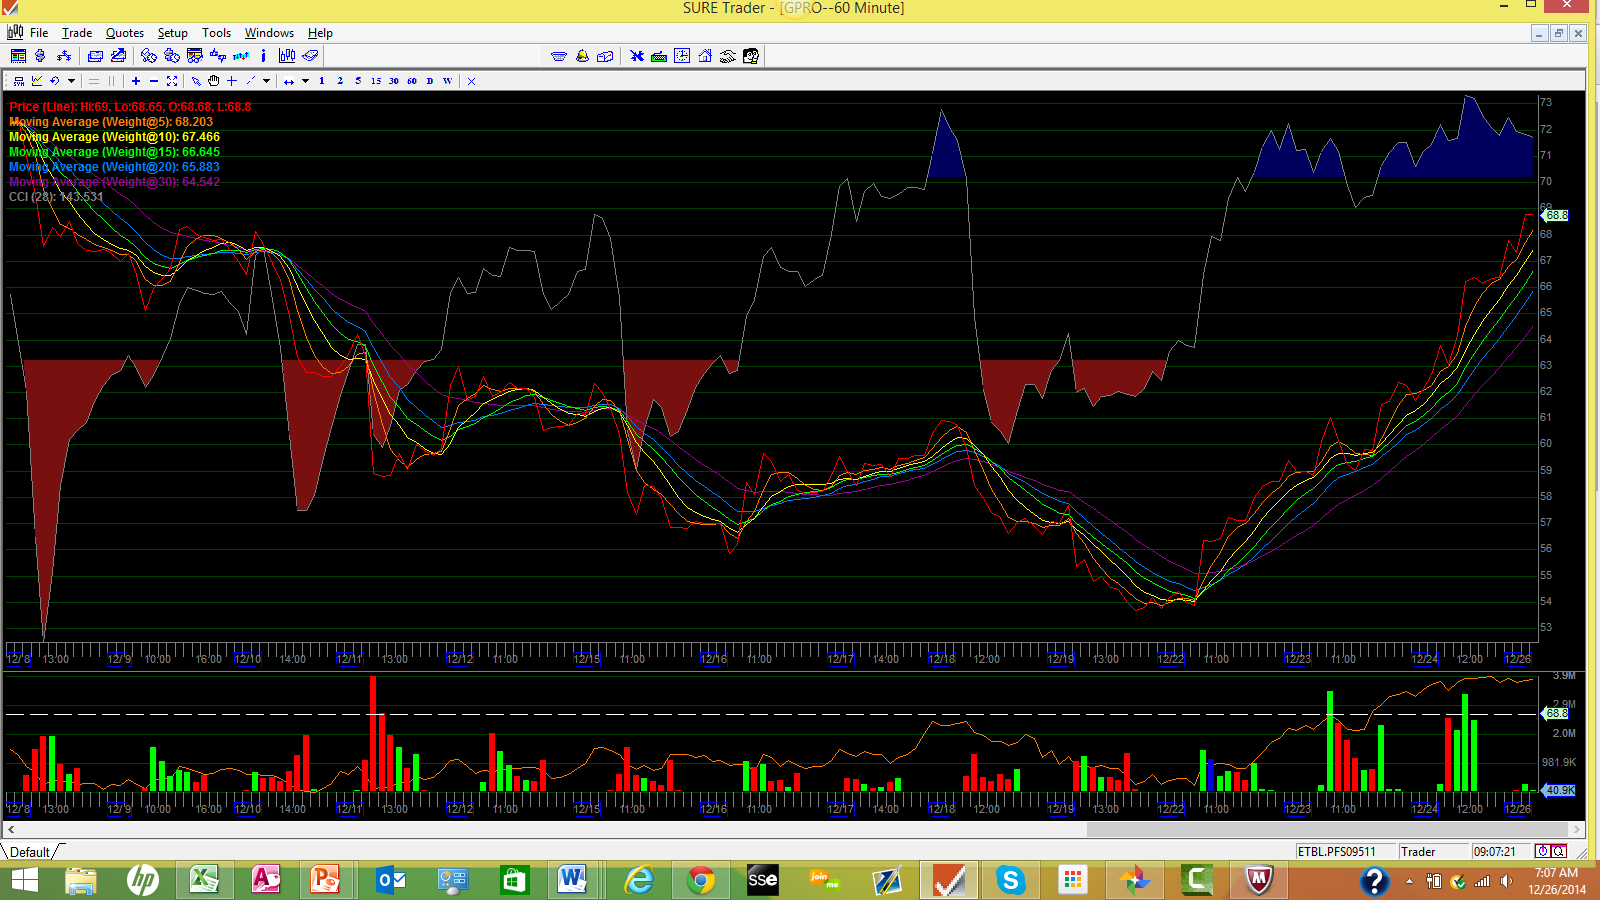Switch chart to 15 minute interval

point(376,81)
